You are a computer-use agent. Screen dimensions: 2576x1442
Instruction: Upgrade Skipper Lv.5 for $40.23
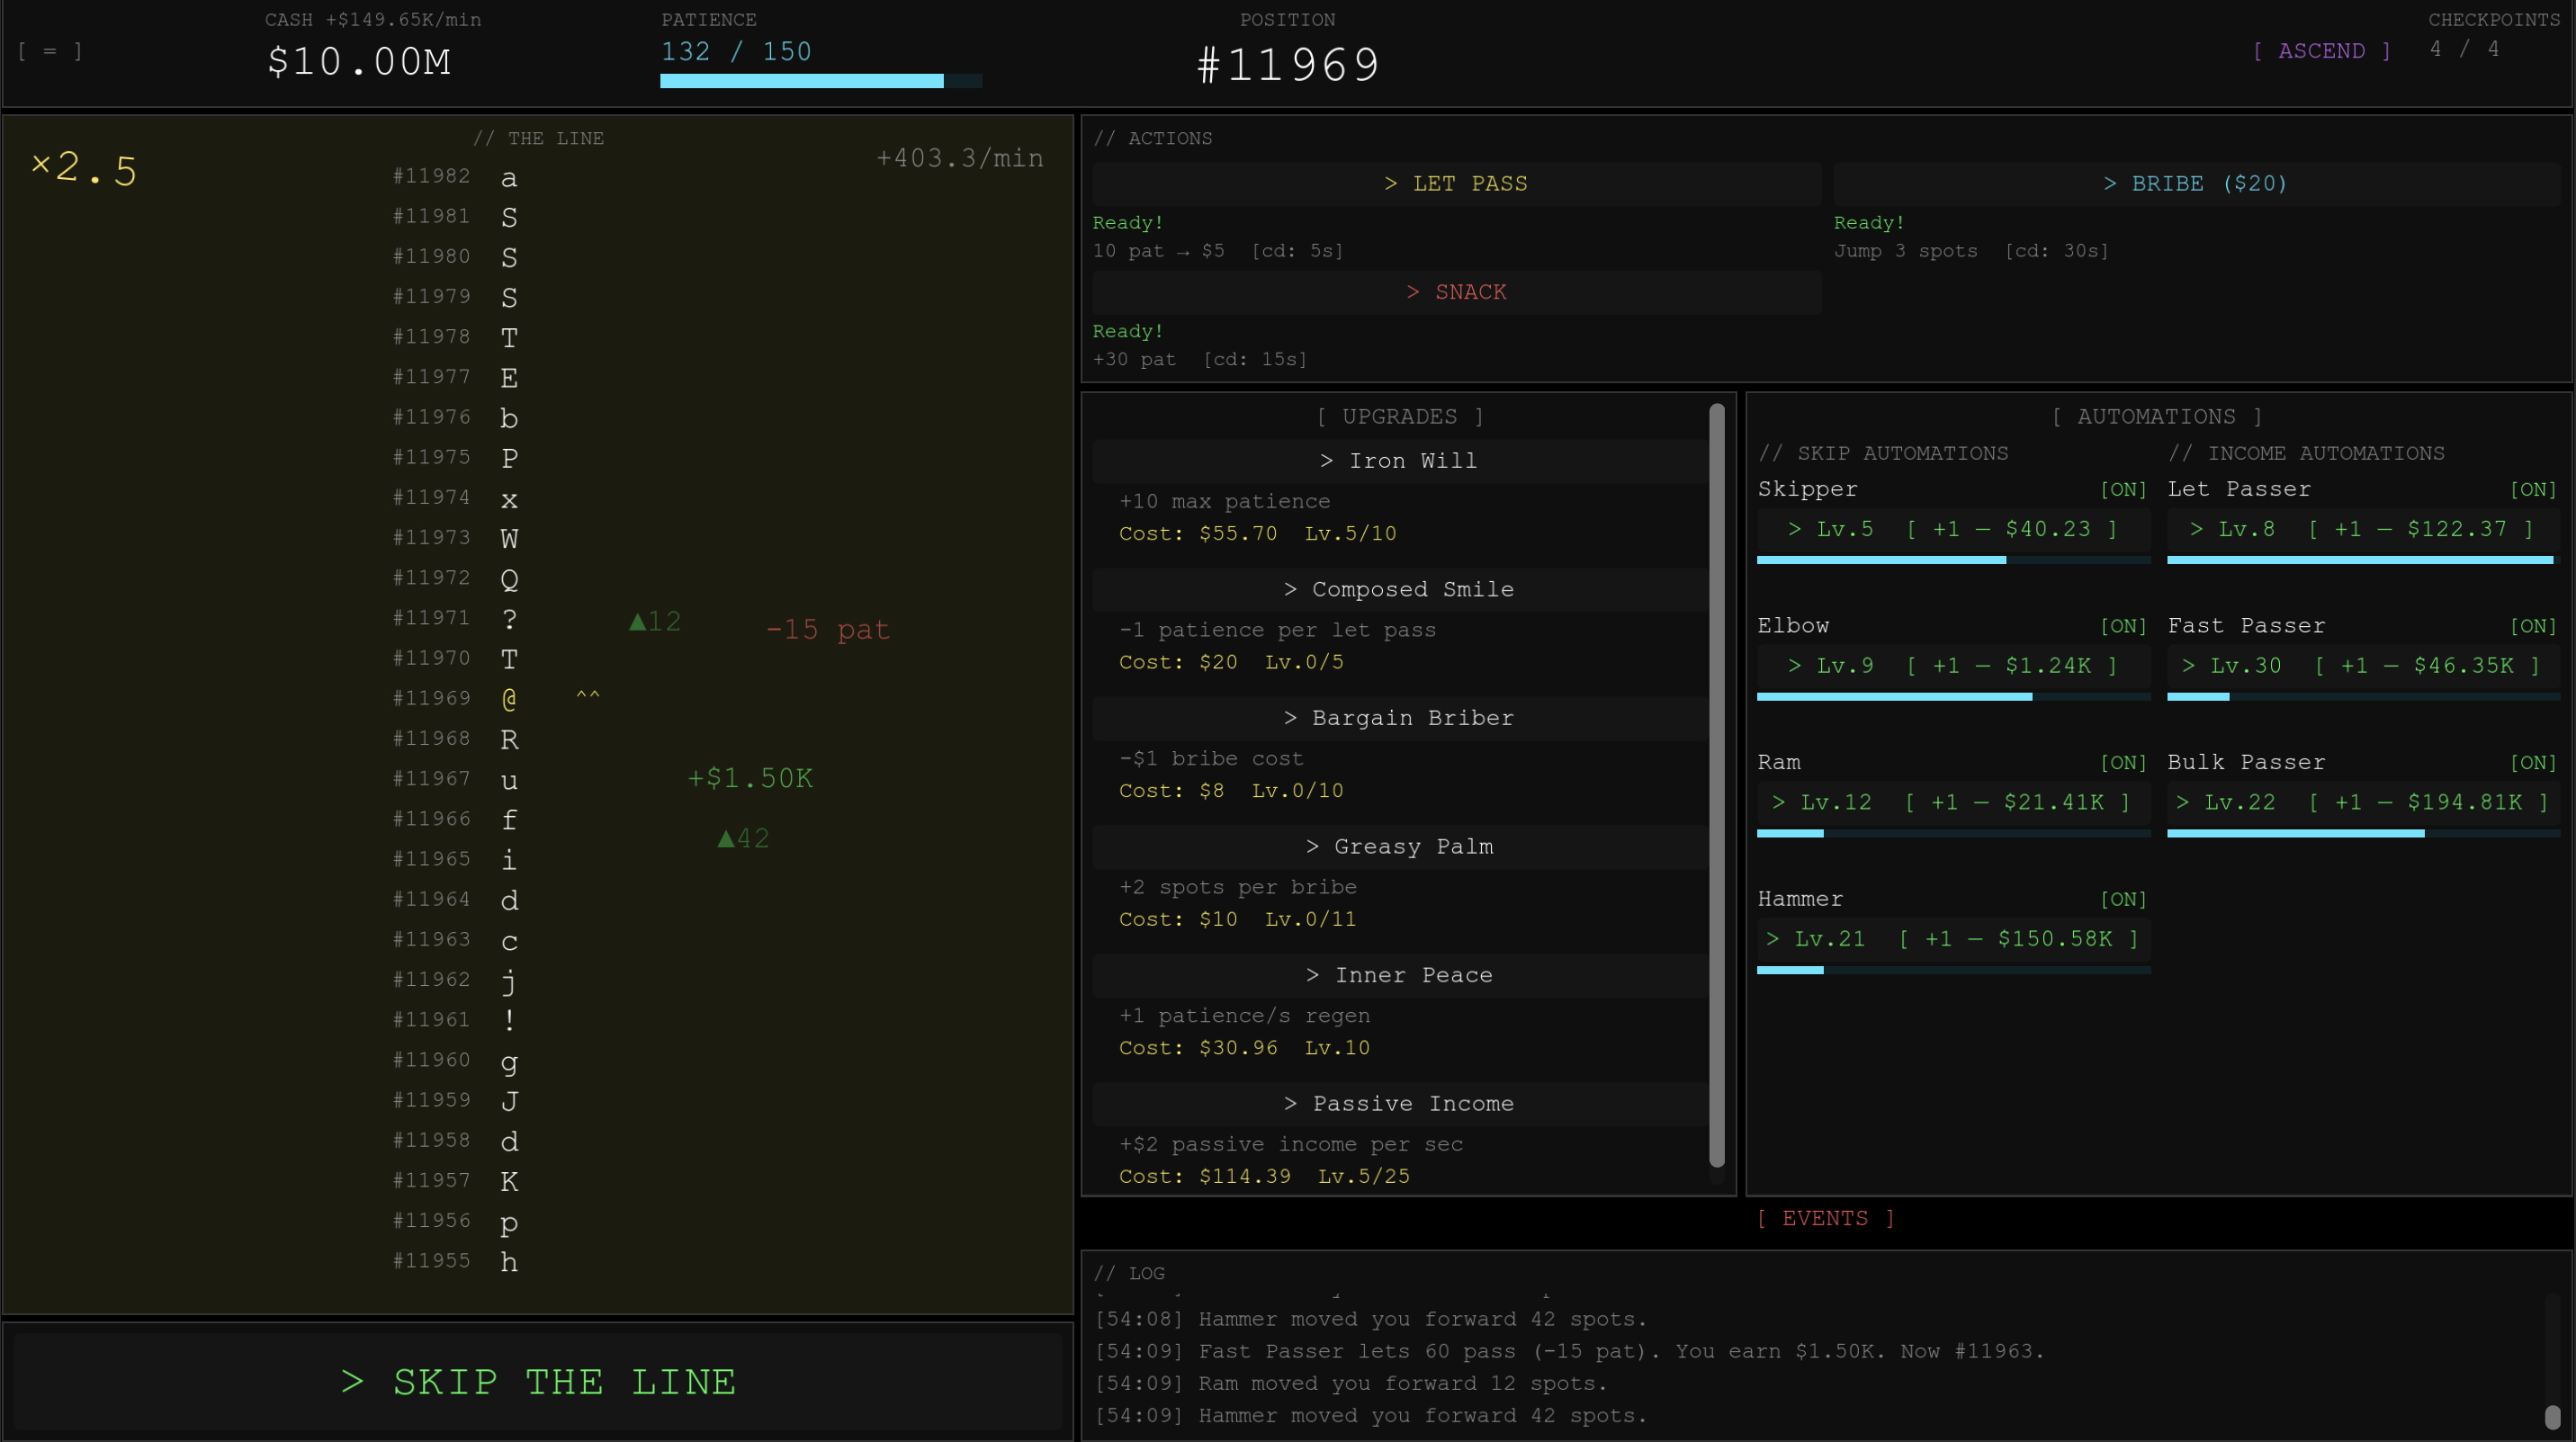(1953, 529)
